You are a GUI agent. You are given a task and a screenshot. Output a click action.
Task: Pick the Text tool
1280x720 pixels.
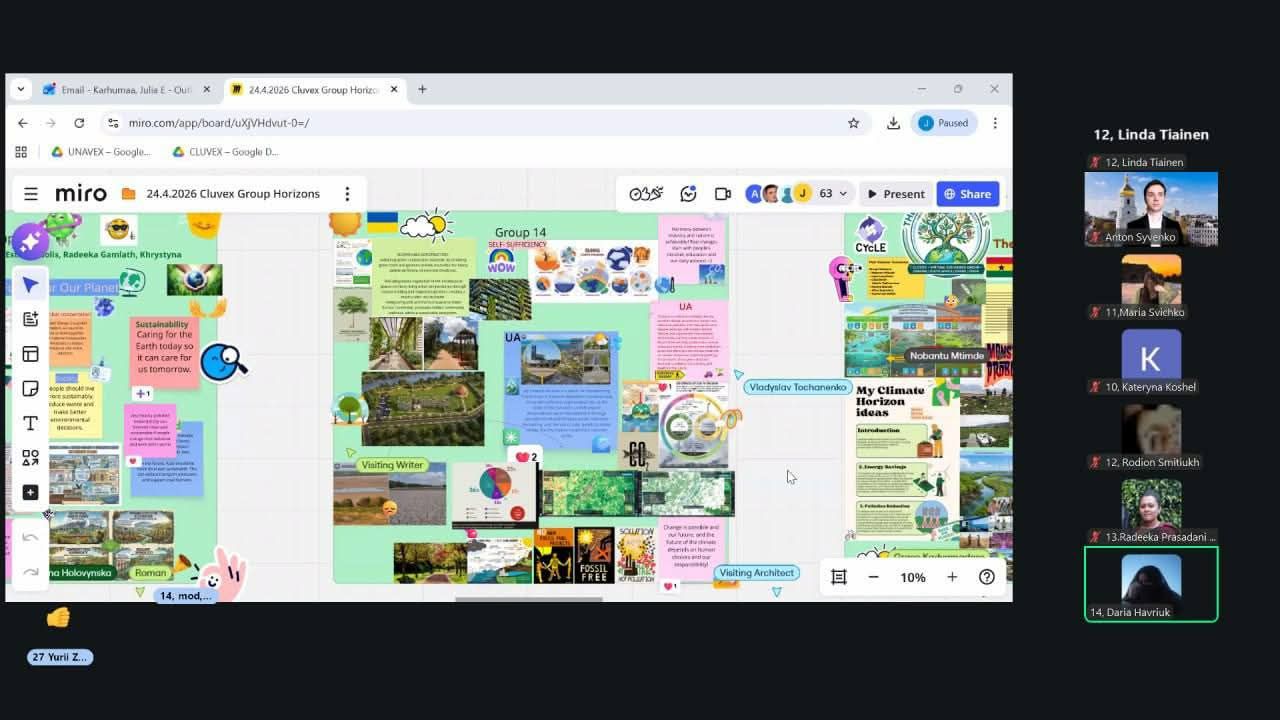point(30,423)
